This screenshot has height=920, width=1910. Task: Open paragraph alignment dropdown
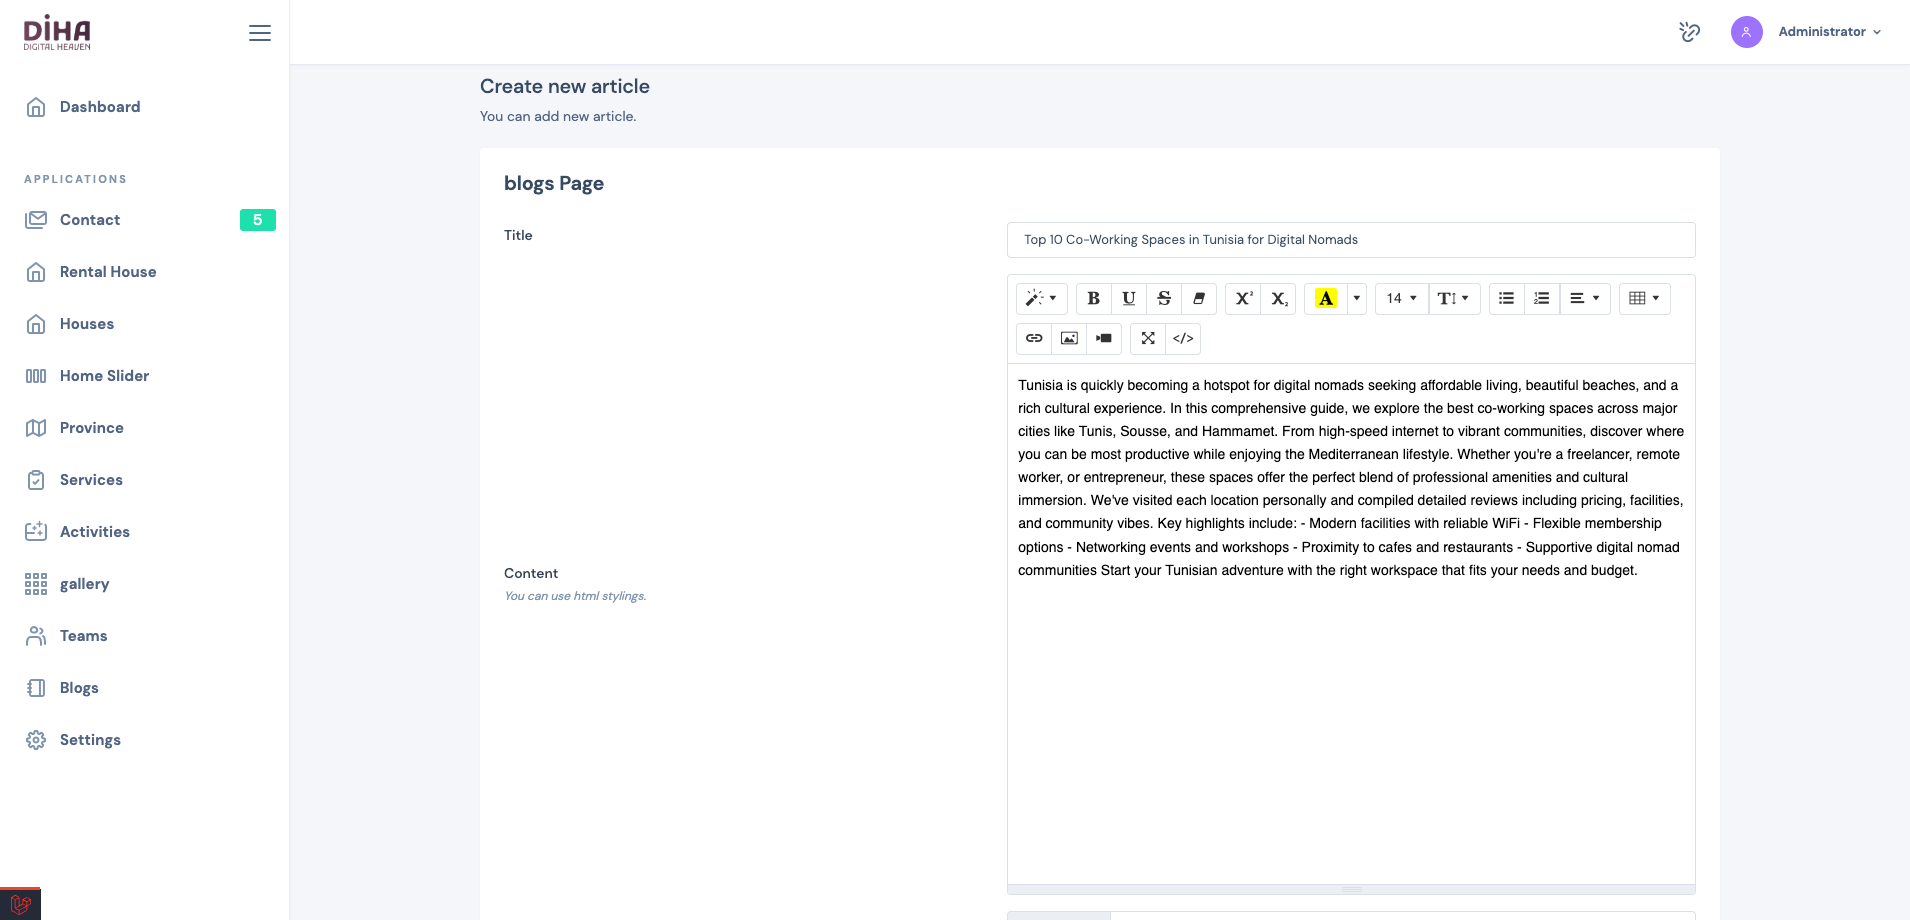point(1584,298)
